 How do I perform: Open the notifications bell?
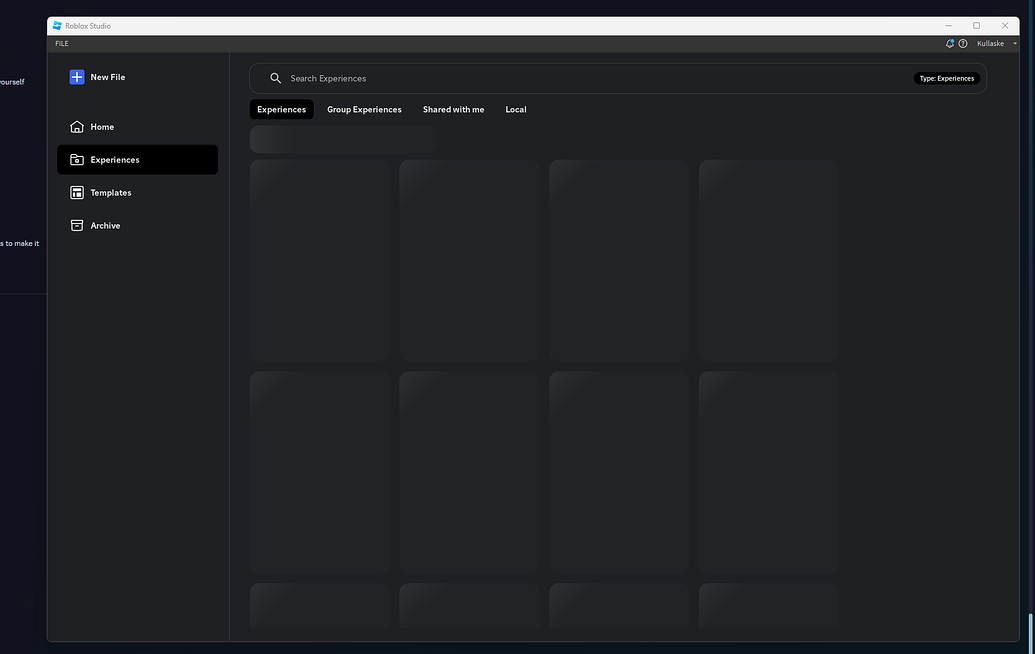pyautogui.click(x=950, y=44)
